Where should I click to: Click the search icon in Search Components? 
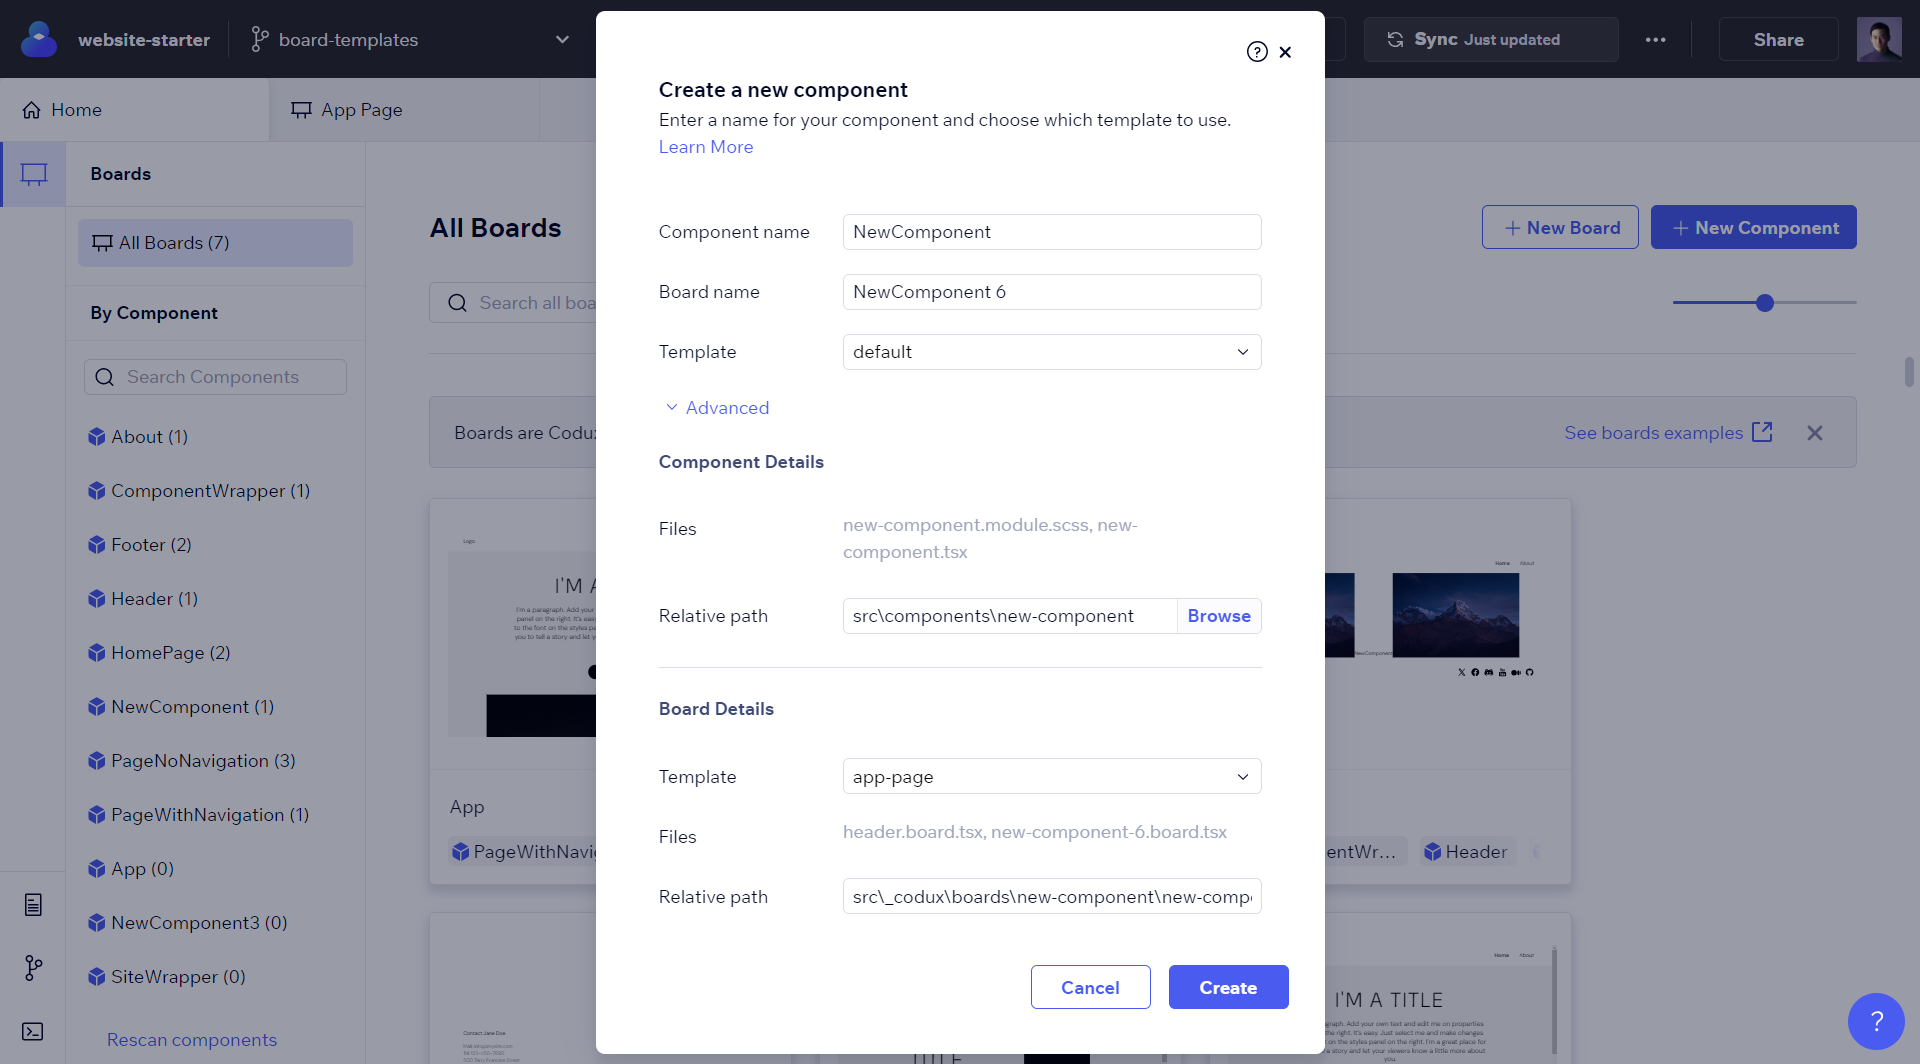pyautogui.click(x=104, y=377)
